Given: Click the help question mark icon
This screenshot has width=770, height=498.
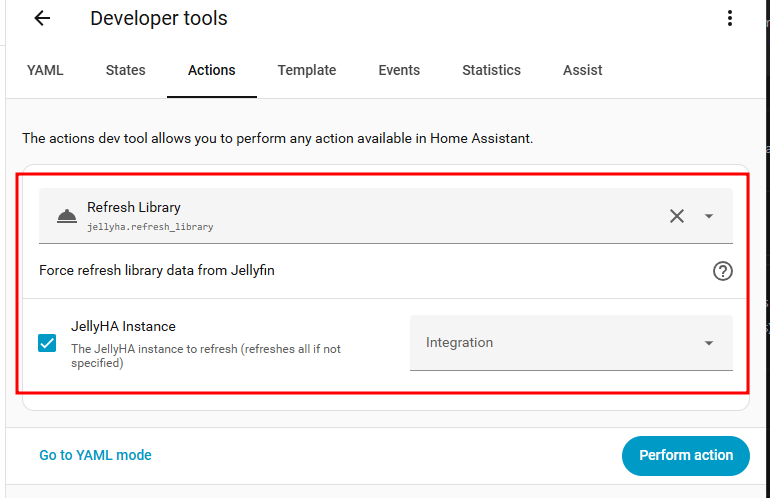Looking at the screenshot, I should coord(723,270).
